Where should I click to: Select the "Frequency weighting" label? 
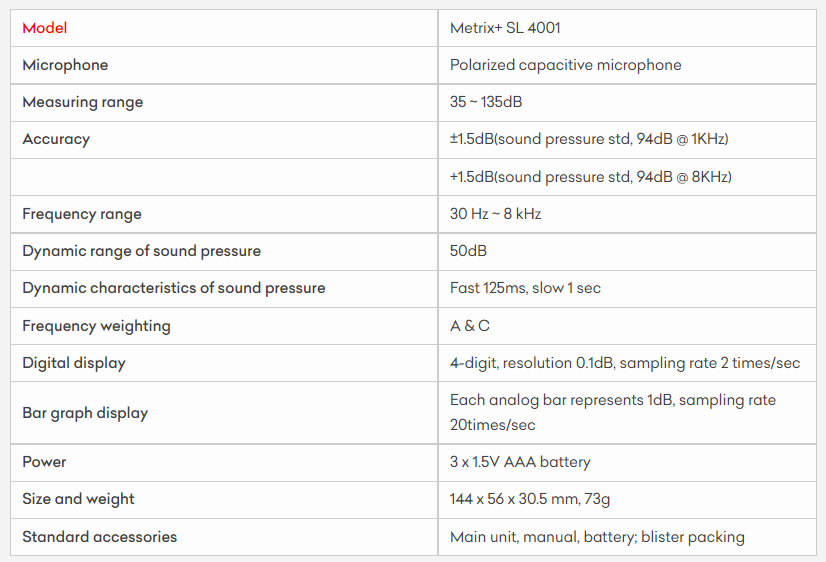[96, 326]
